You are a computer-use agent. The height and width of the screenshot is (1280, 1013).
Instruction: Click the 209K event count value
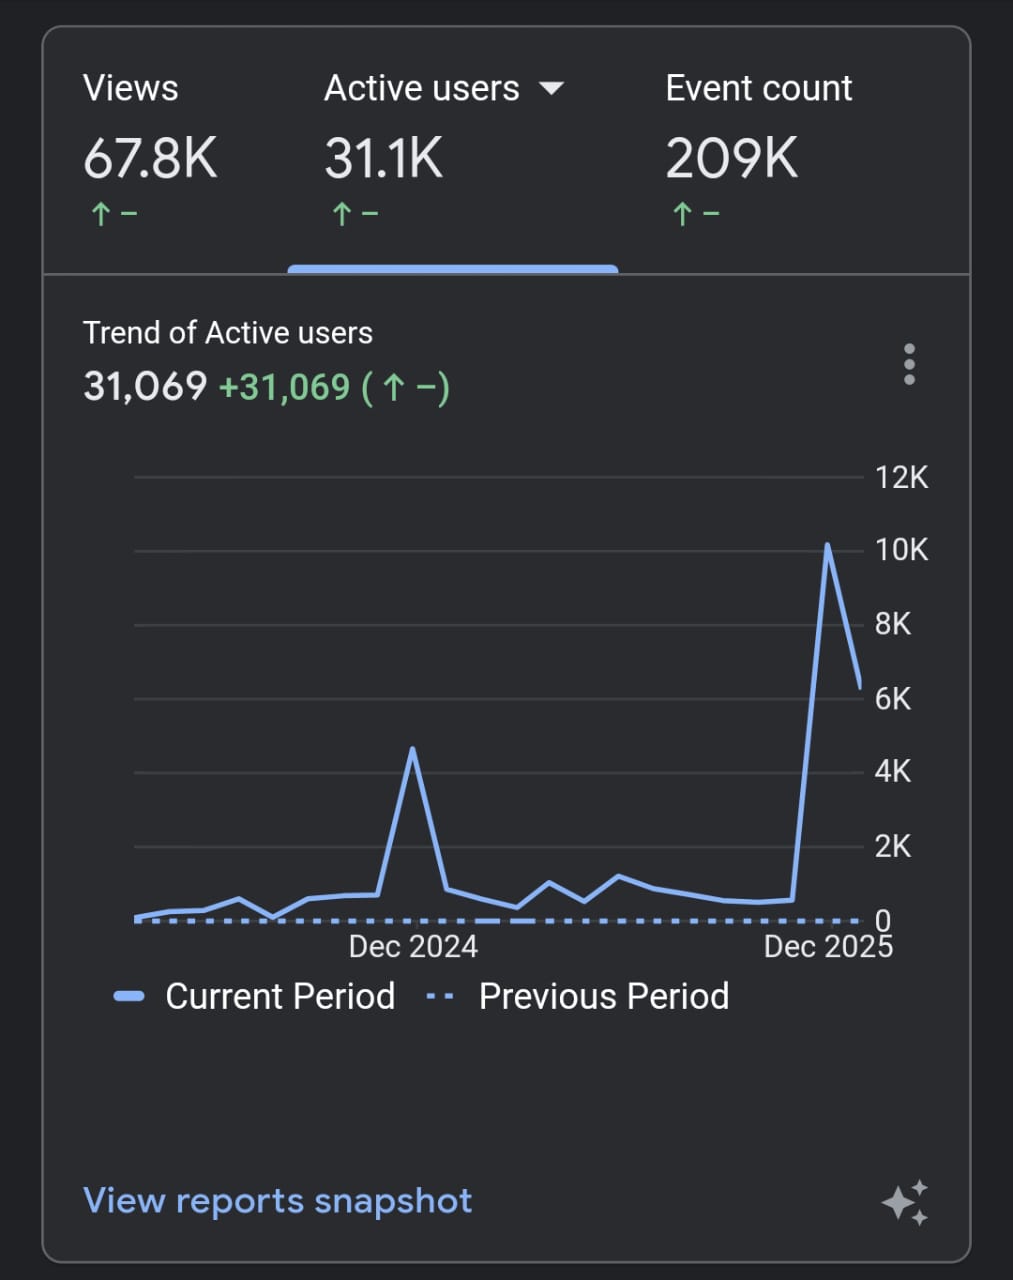(x=731, y=159)
